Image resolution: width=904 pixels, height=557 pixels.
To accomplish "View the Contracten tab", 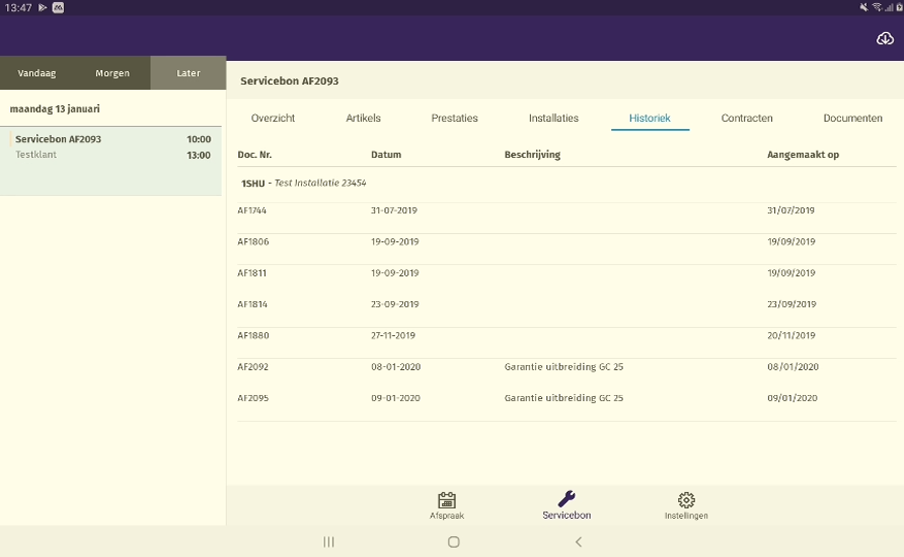I will (746, 118).
